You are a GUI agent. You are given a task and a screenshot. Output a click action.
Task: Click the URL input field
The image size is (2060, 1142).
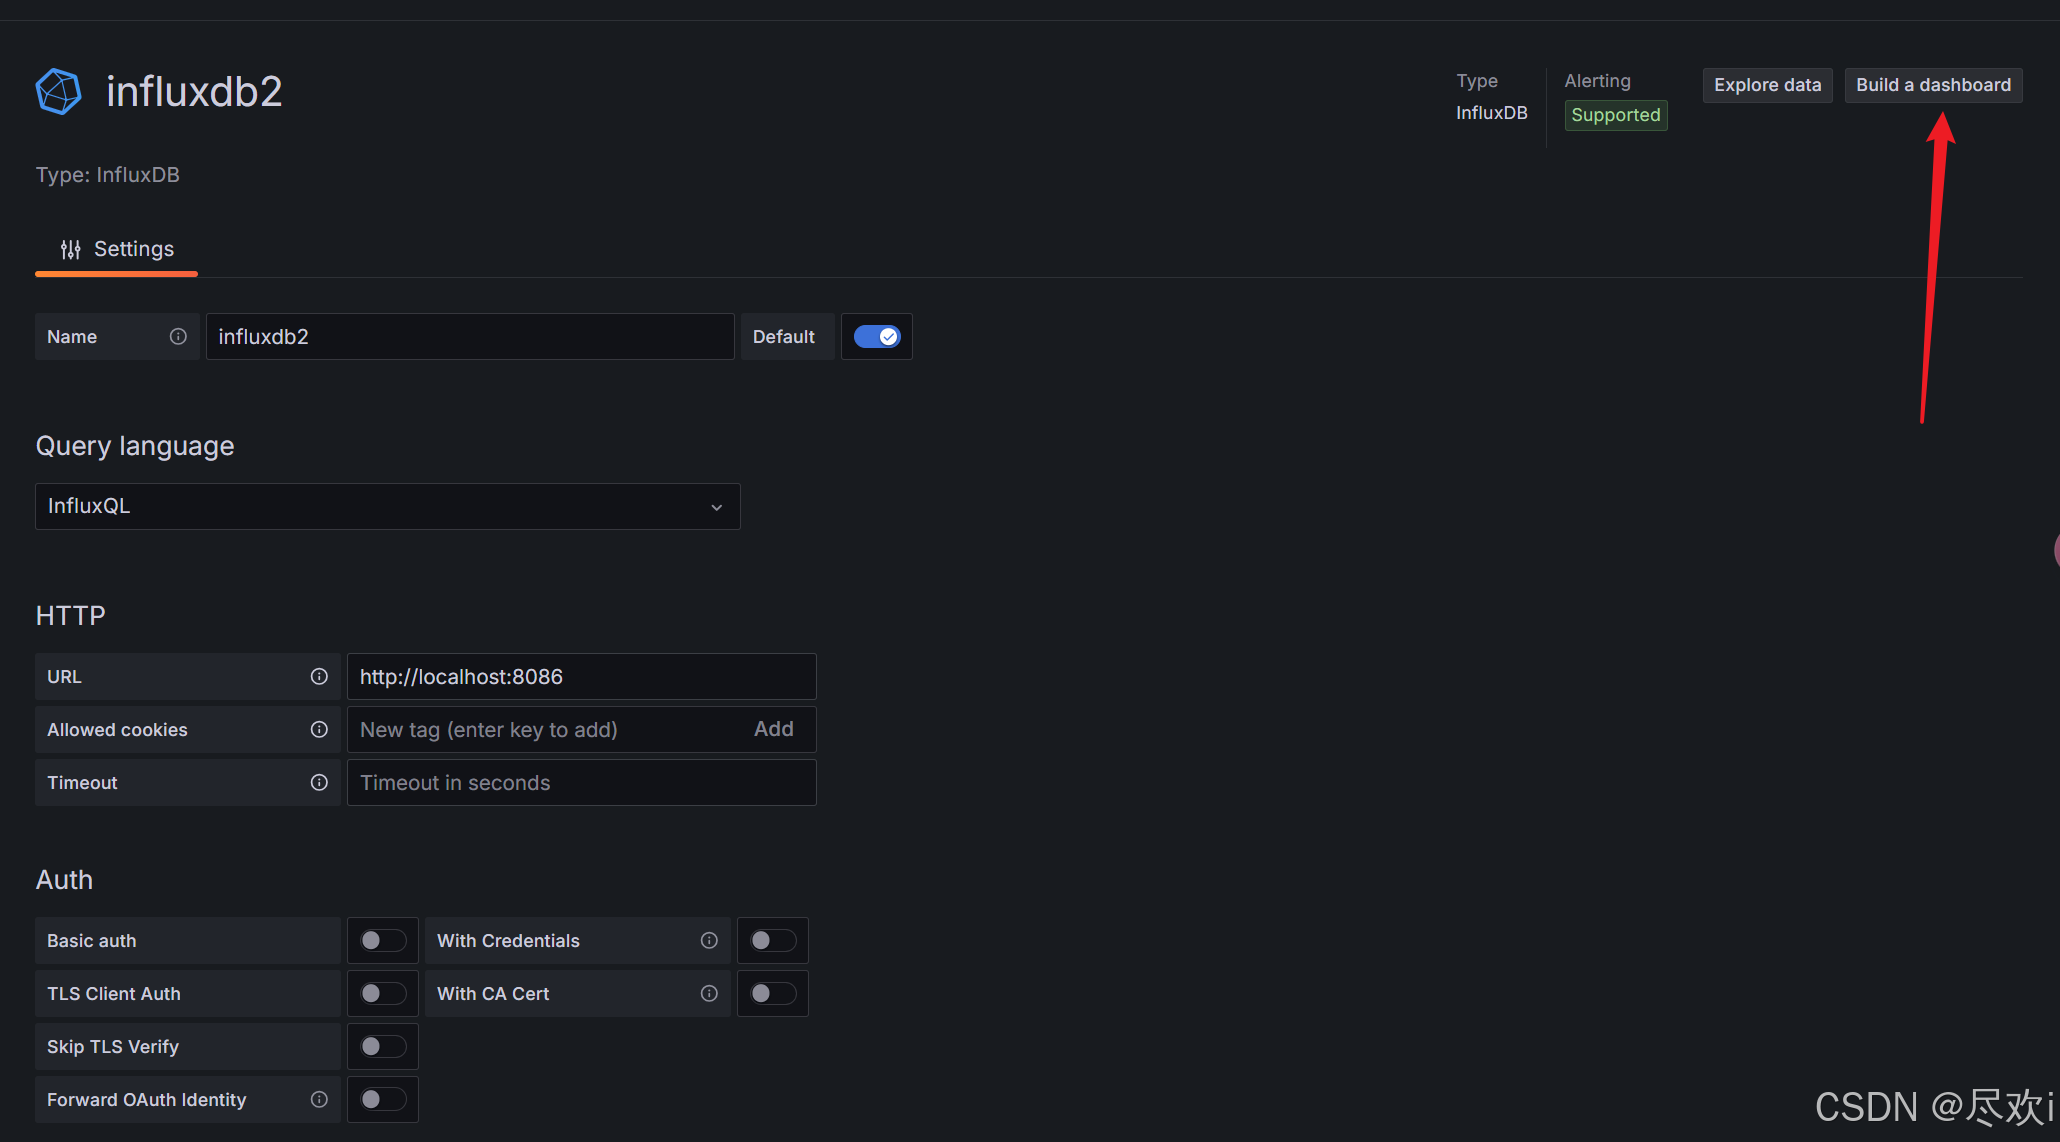(x=581, y=677)
